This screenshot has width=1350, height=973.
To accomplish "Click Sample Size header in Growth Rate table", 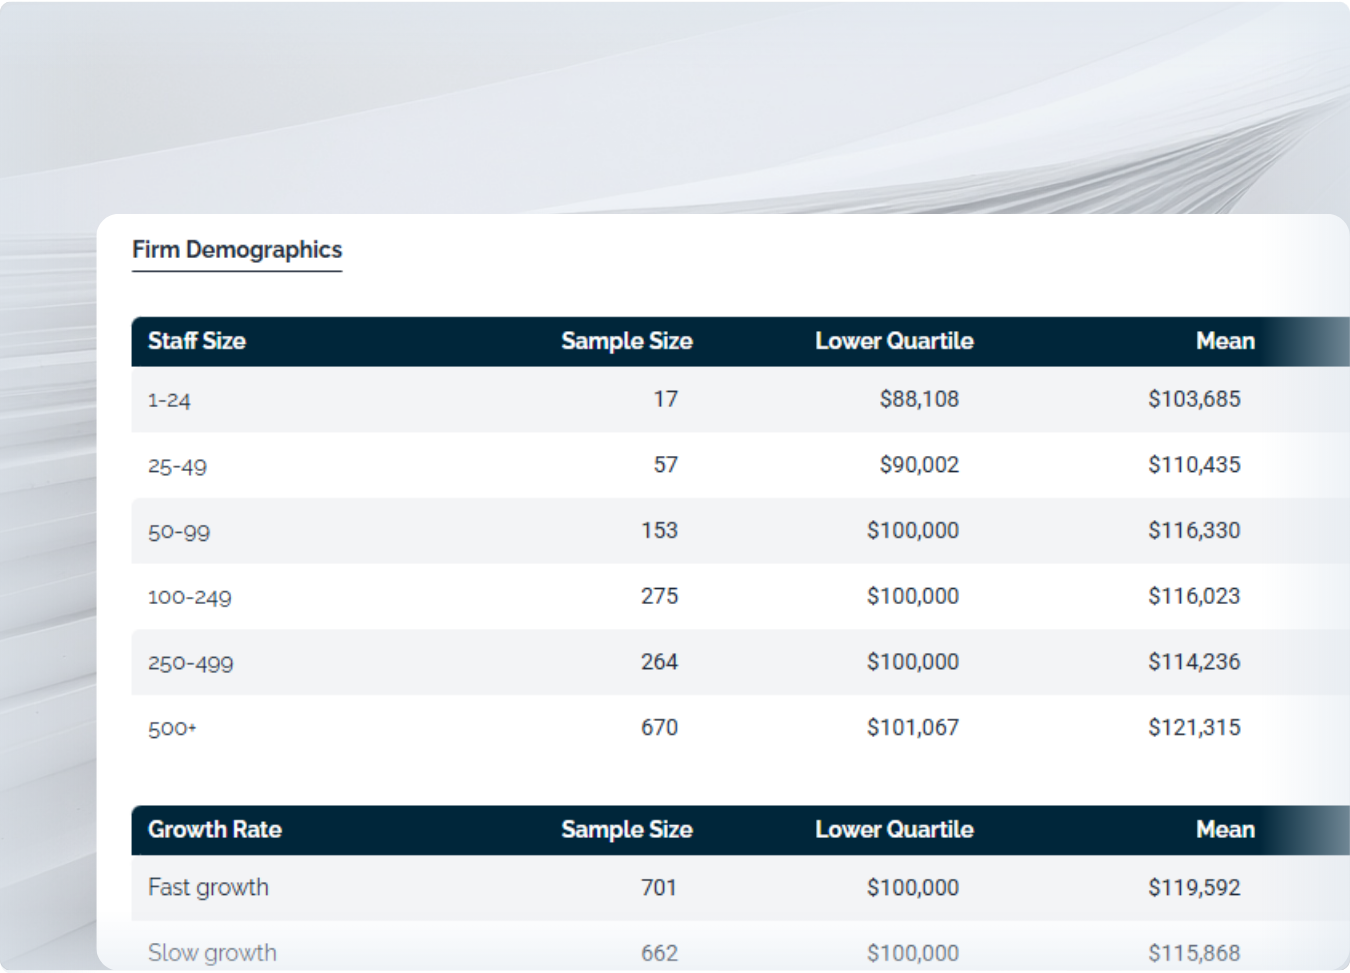I will point(627,829).
